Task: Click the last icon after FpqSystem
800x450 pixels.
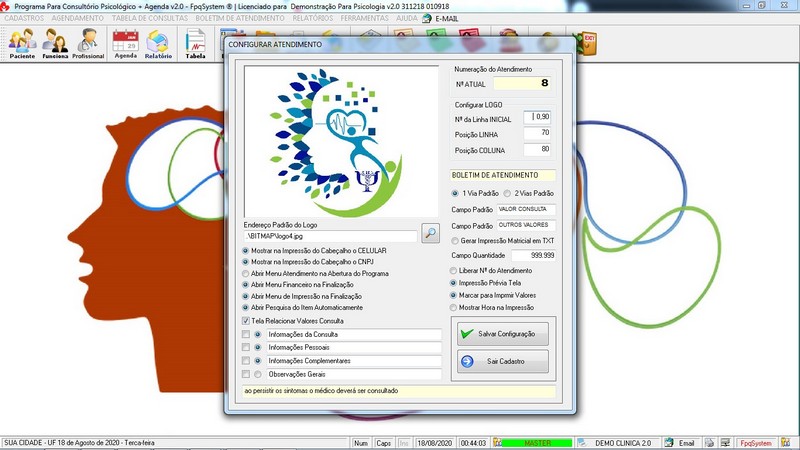Action: (x=786, y=443)
